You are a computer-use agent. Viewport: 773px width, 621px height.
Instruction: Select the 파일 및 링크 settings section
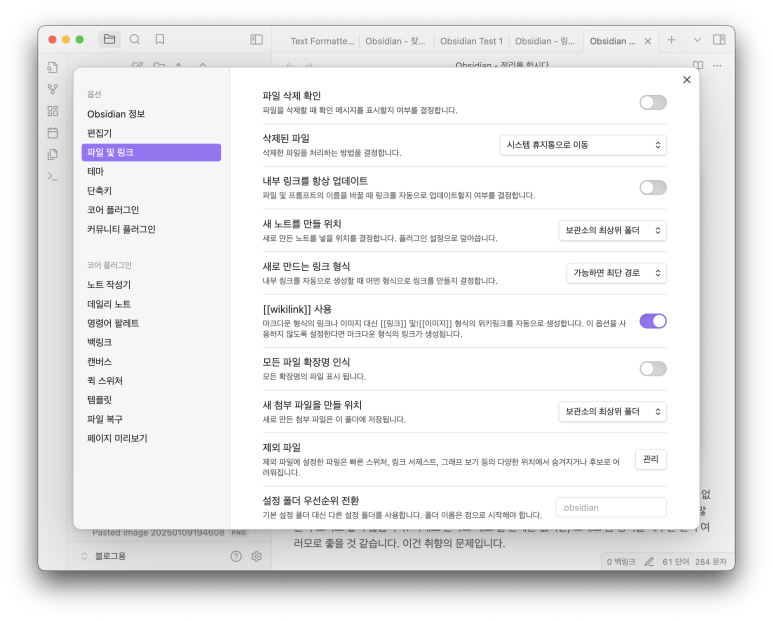click(x=151, y=152)
